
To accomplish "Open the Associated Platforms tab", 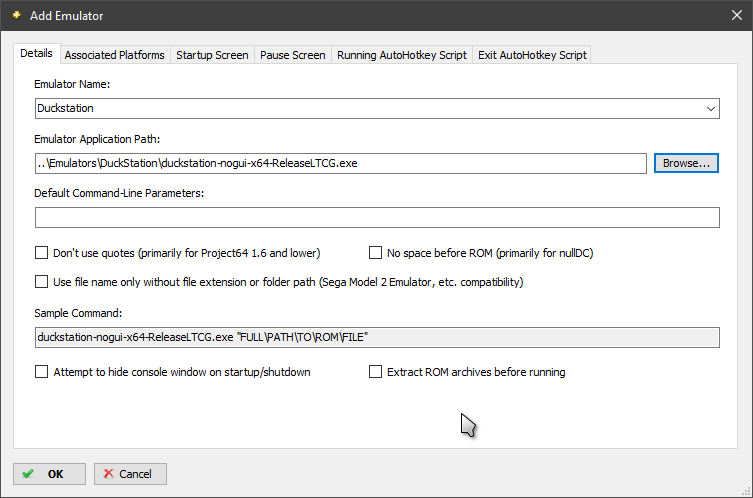I will click(114, 55).
